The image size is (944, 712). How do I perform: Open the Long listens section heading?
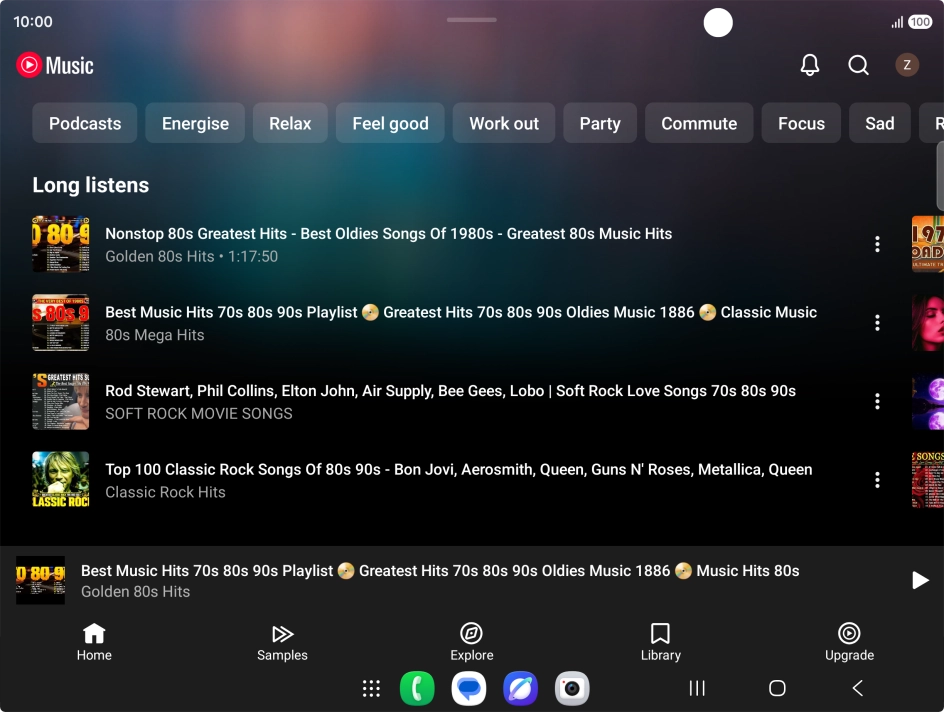click(x=90, y=185)
